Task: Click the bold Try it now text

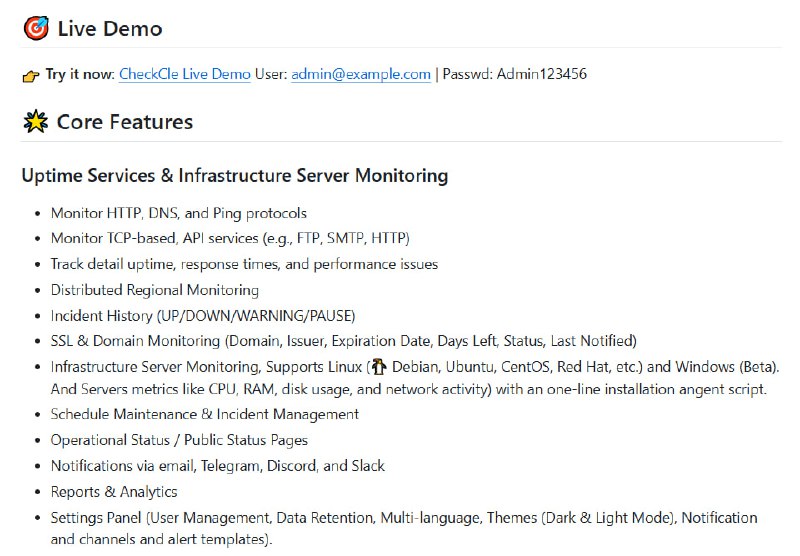Action: pos(80,74)
